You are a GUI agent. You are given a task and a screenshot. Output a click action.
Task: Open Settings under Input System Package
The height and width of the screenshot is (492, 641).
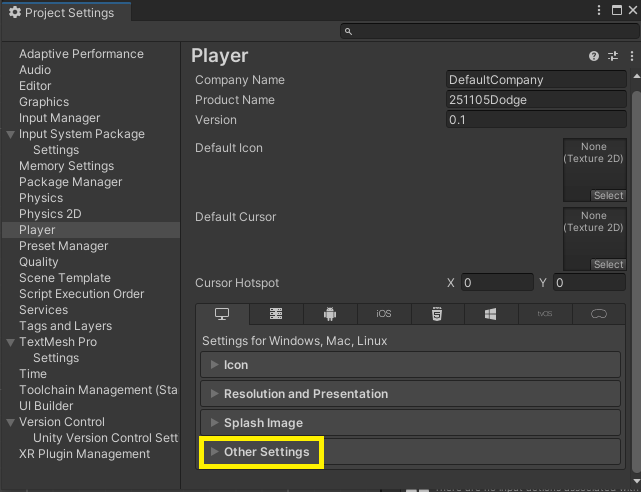[x=56, y=150]
